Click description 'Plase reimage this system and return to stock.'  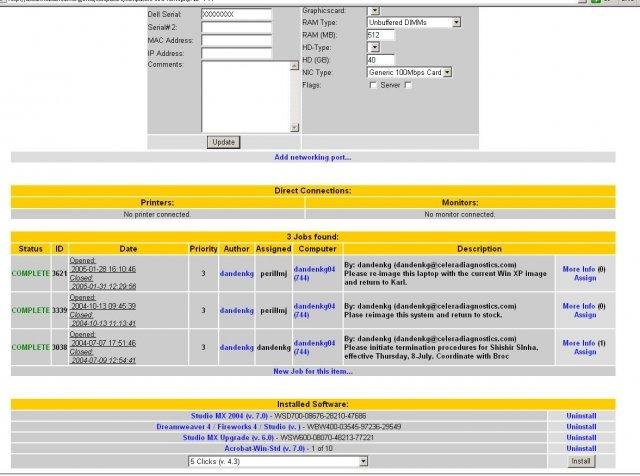coord(423,315)
